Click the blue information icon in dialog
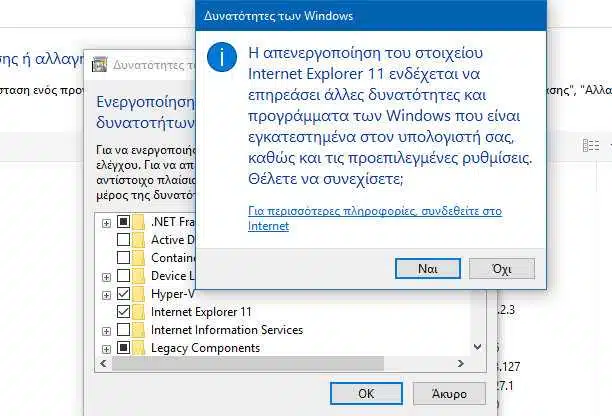 pyautogui.click(x=222, y=57)
